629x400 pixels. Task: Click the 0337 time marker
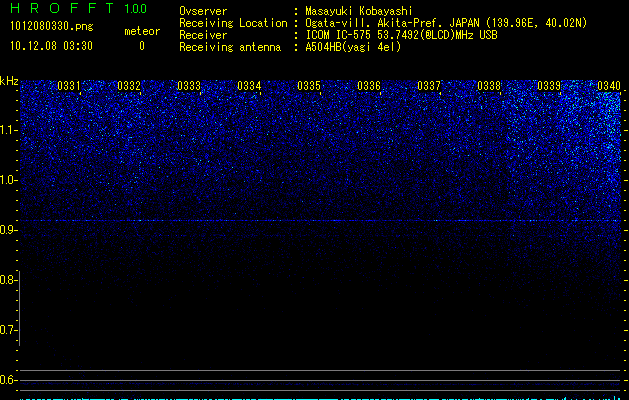(x=429, y=86)
